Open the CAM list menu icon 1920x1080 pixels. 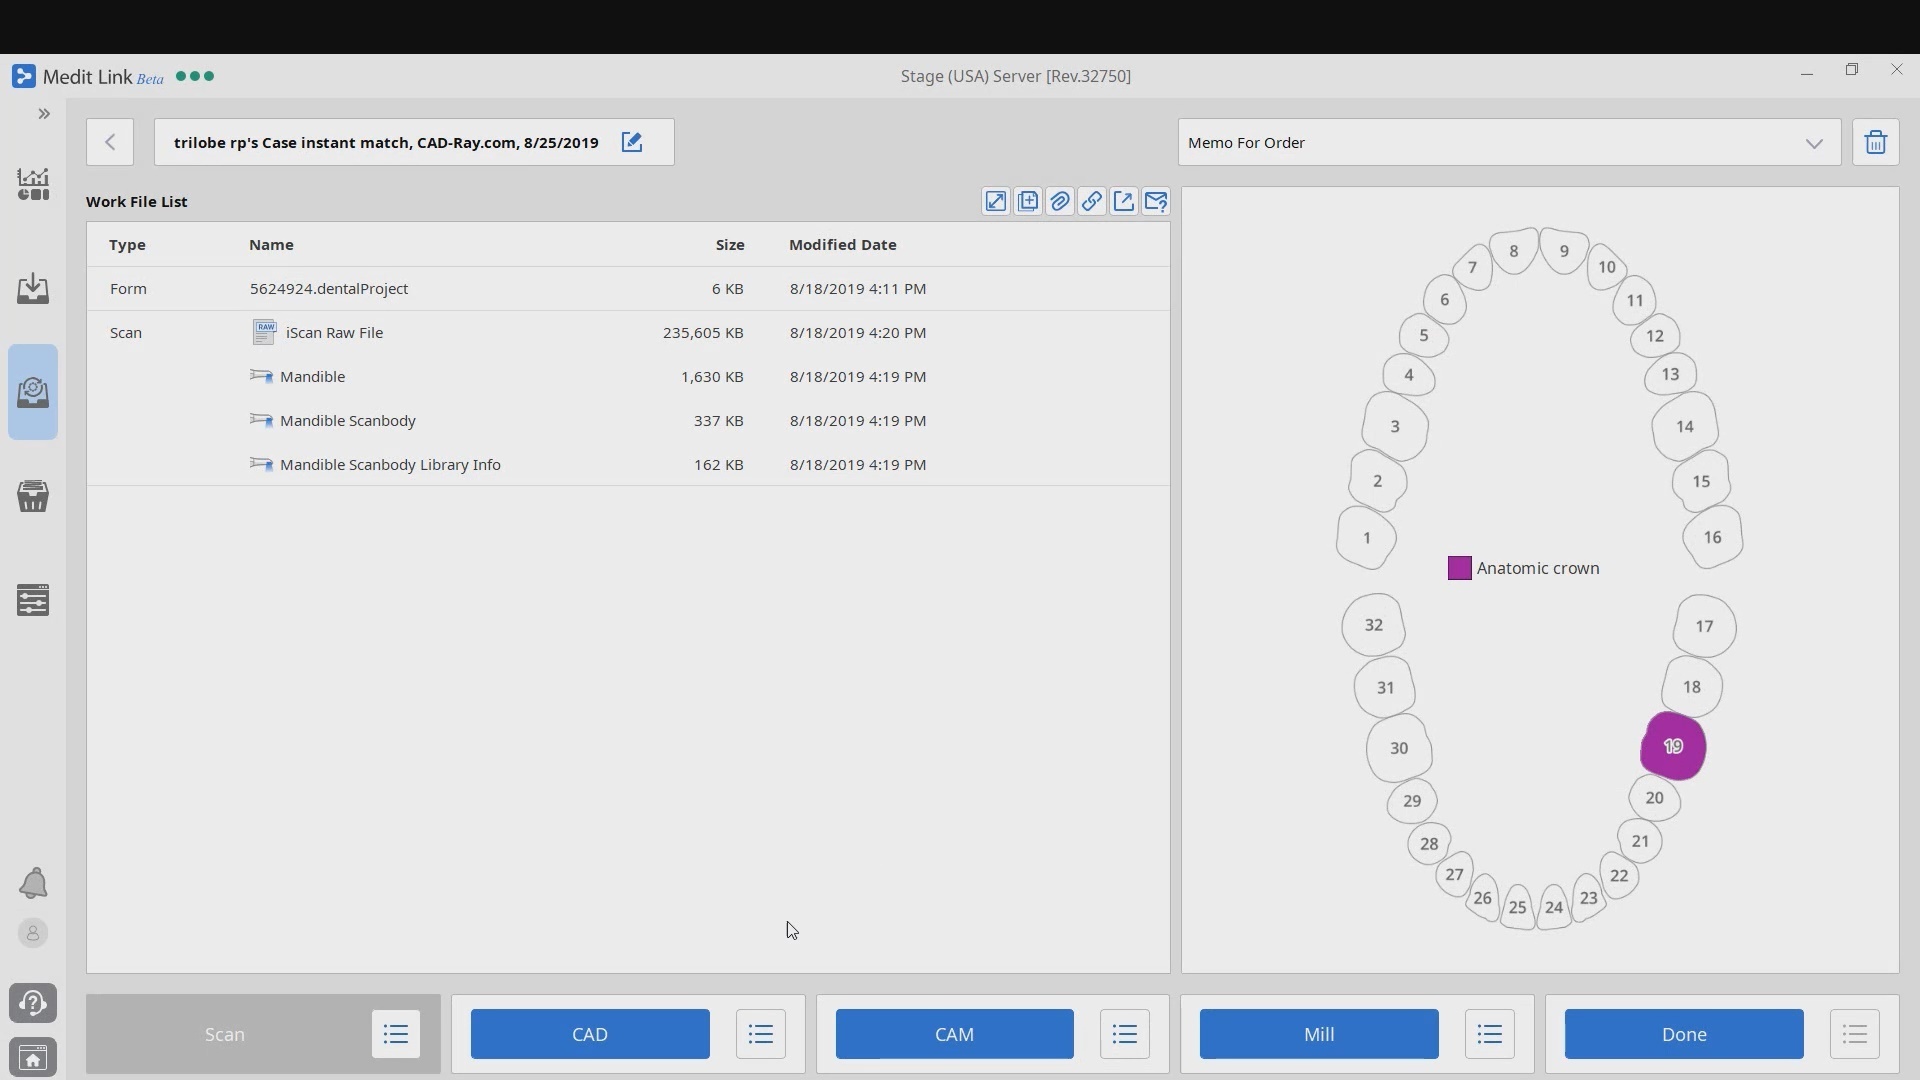click(1124, 1034)
